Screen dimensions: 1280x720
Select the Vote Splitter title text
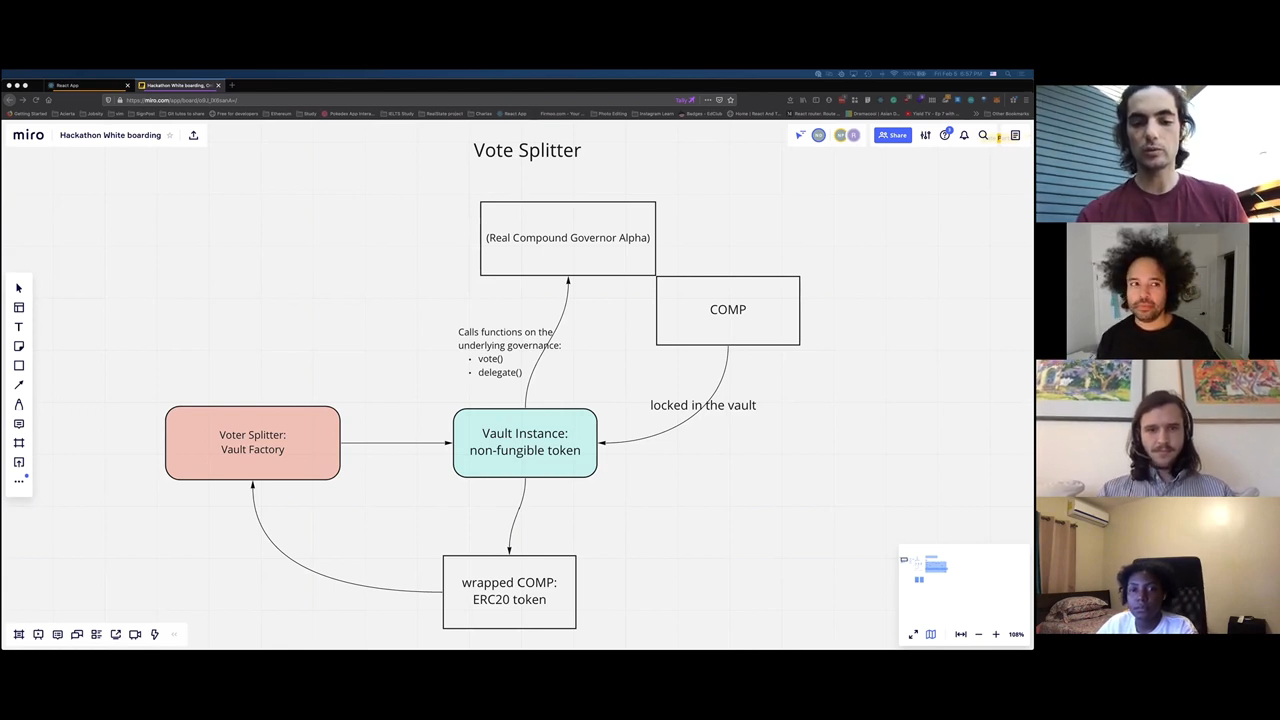pyautogui.click(x=527, y=150)
